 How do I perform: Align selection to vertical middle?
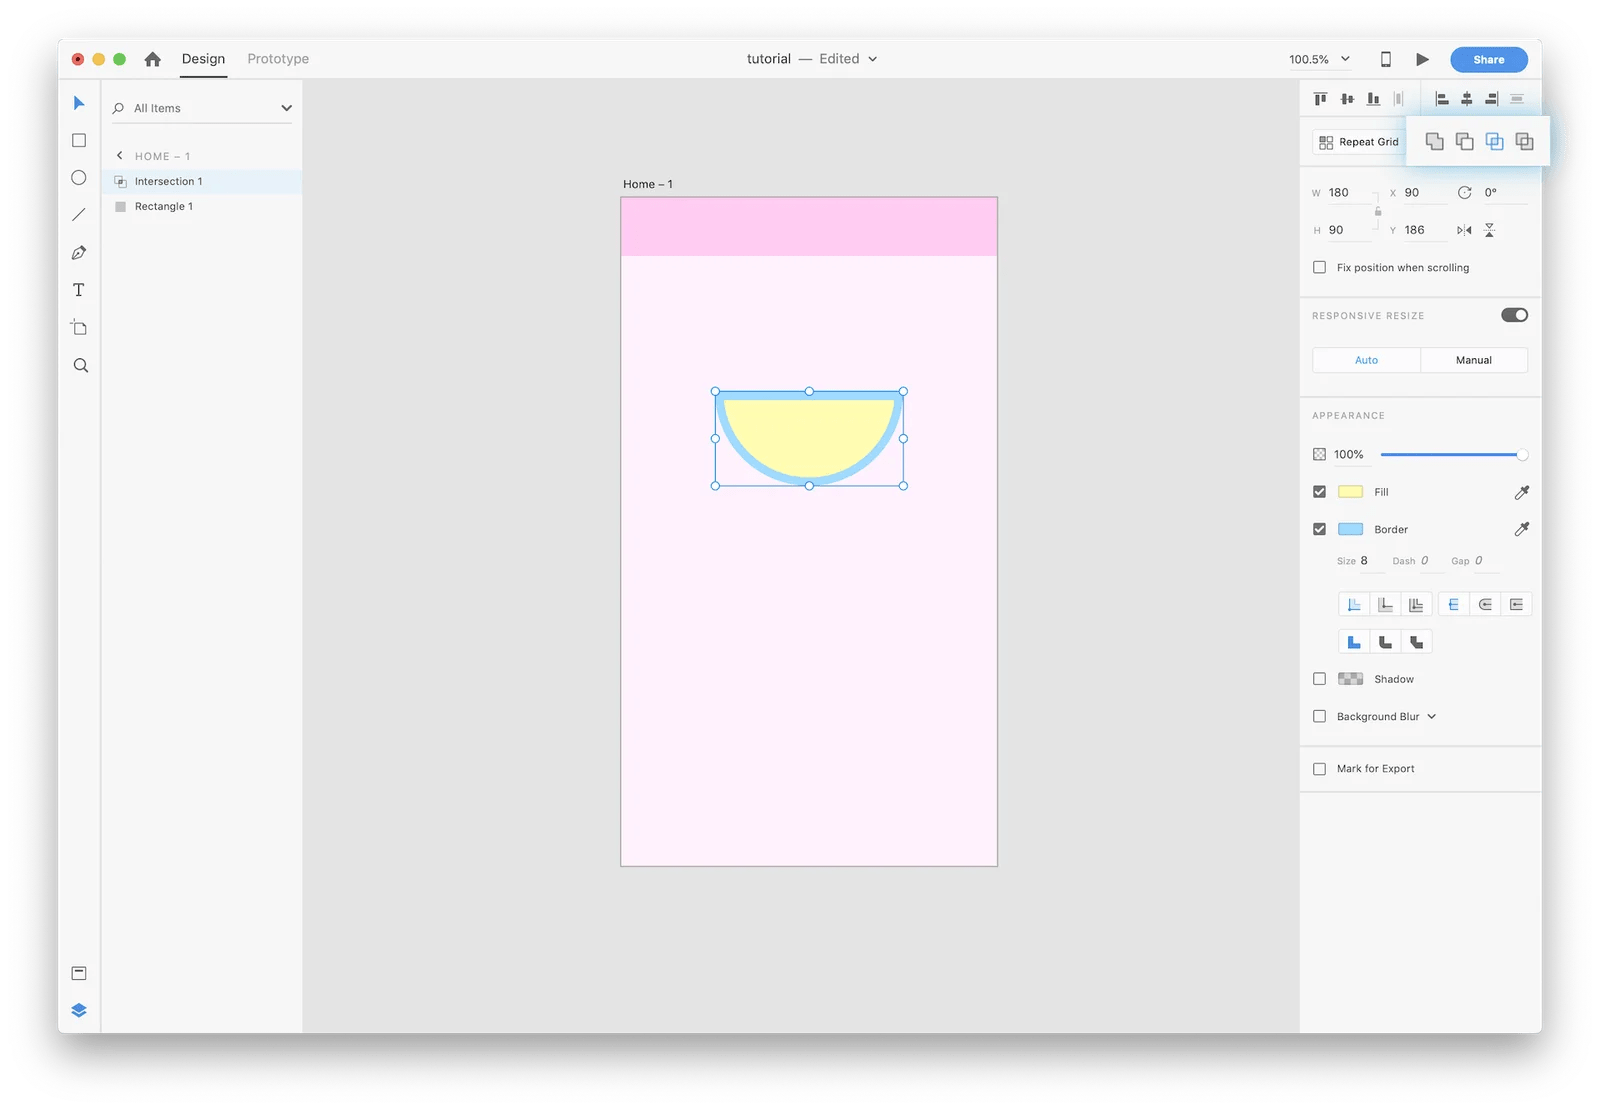point(1347,99)
